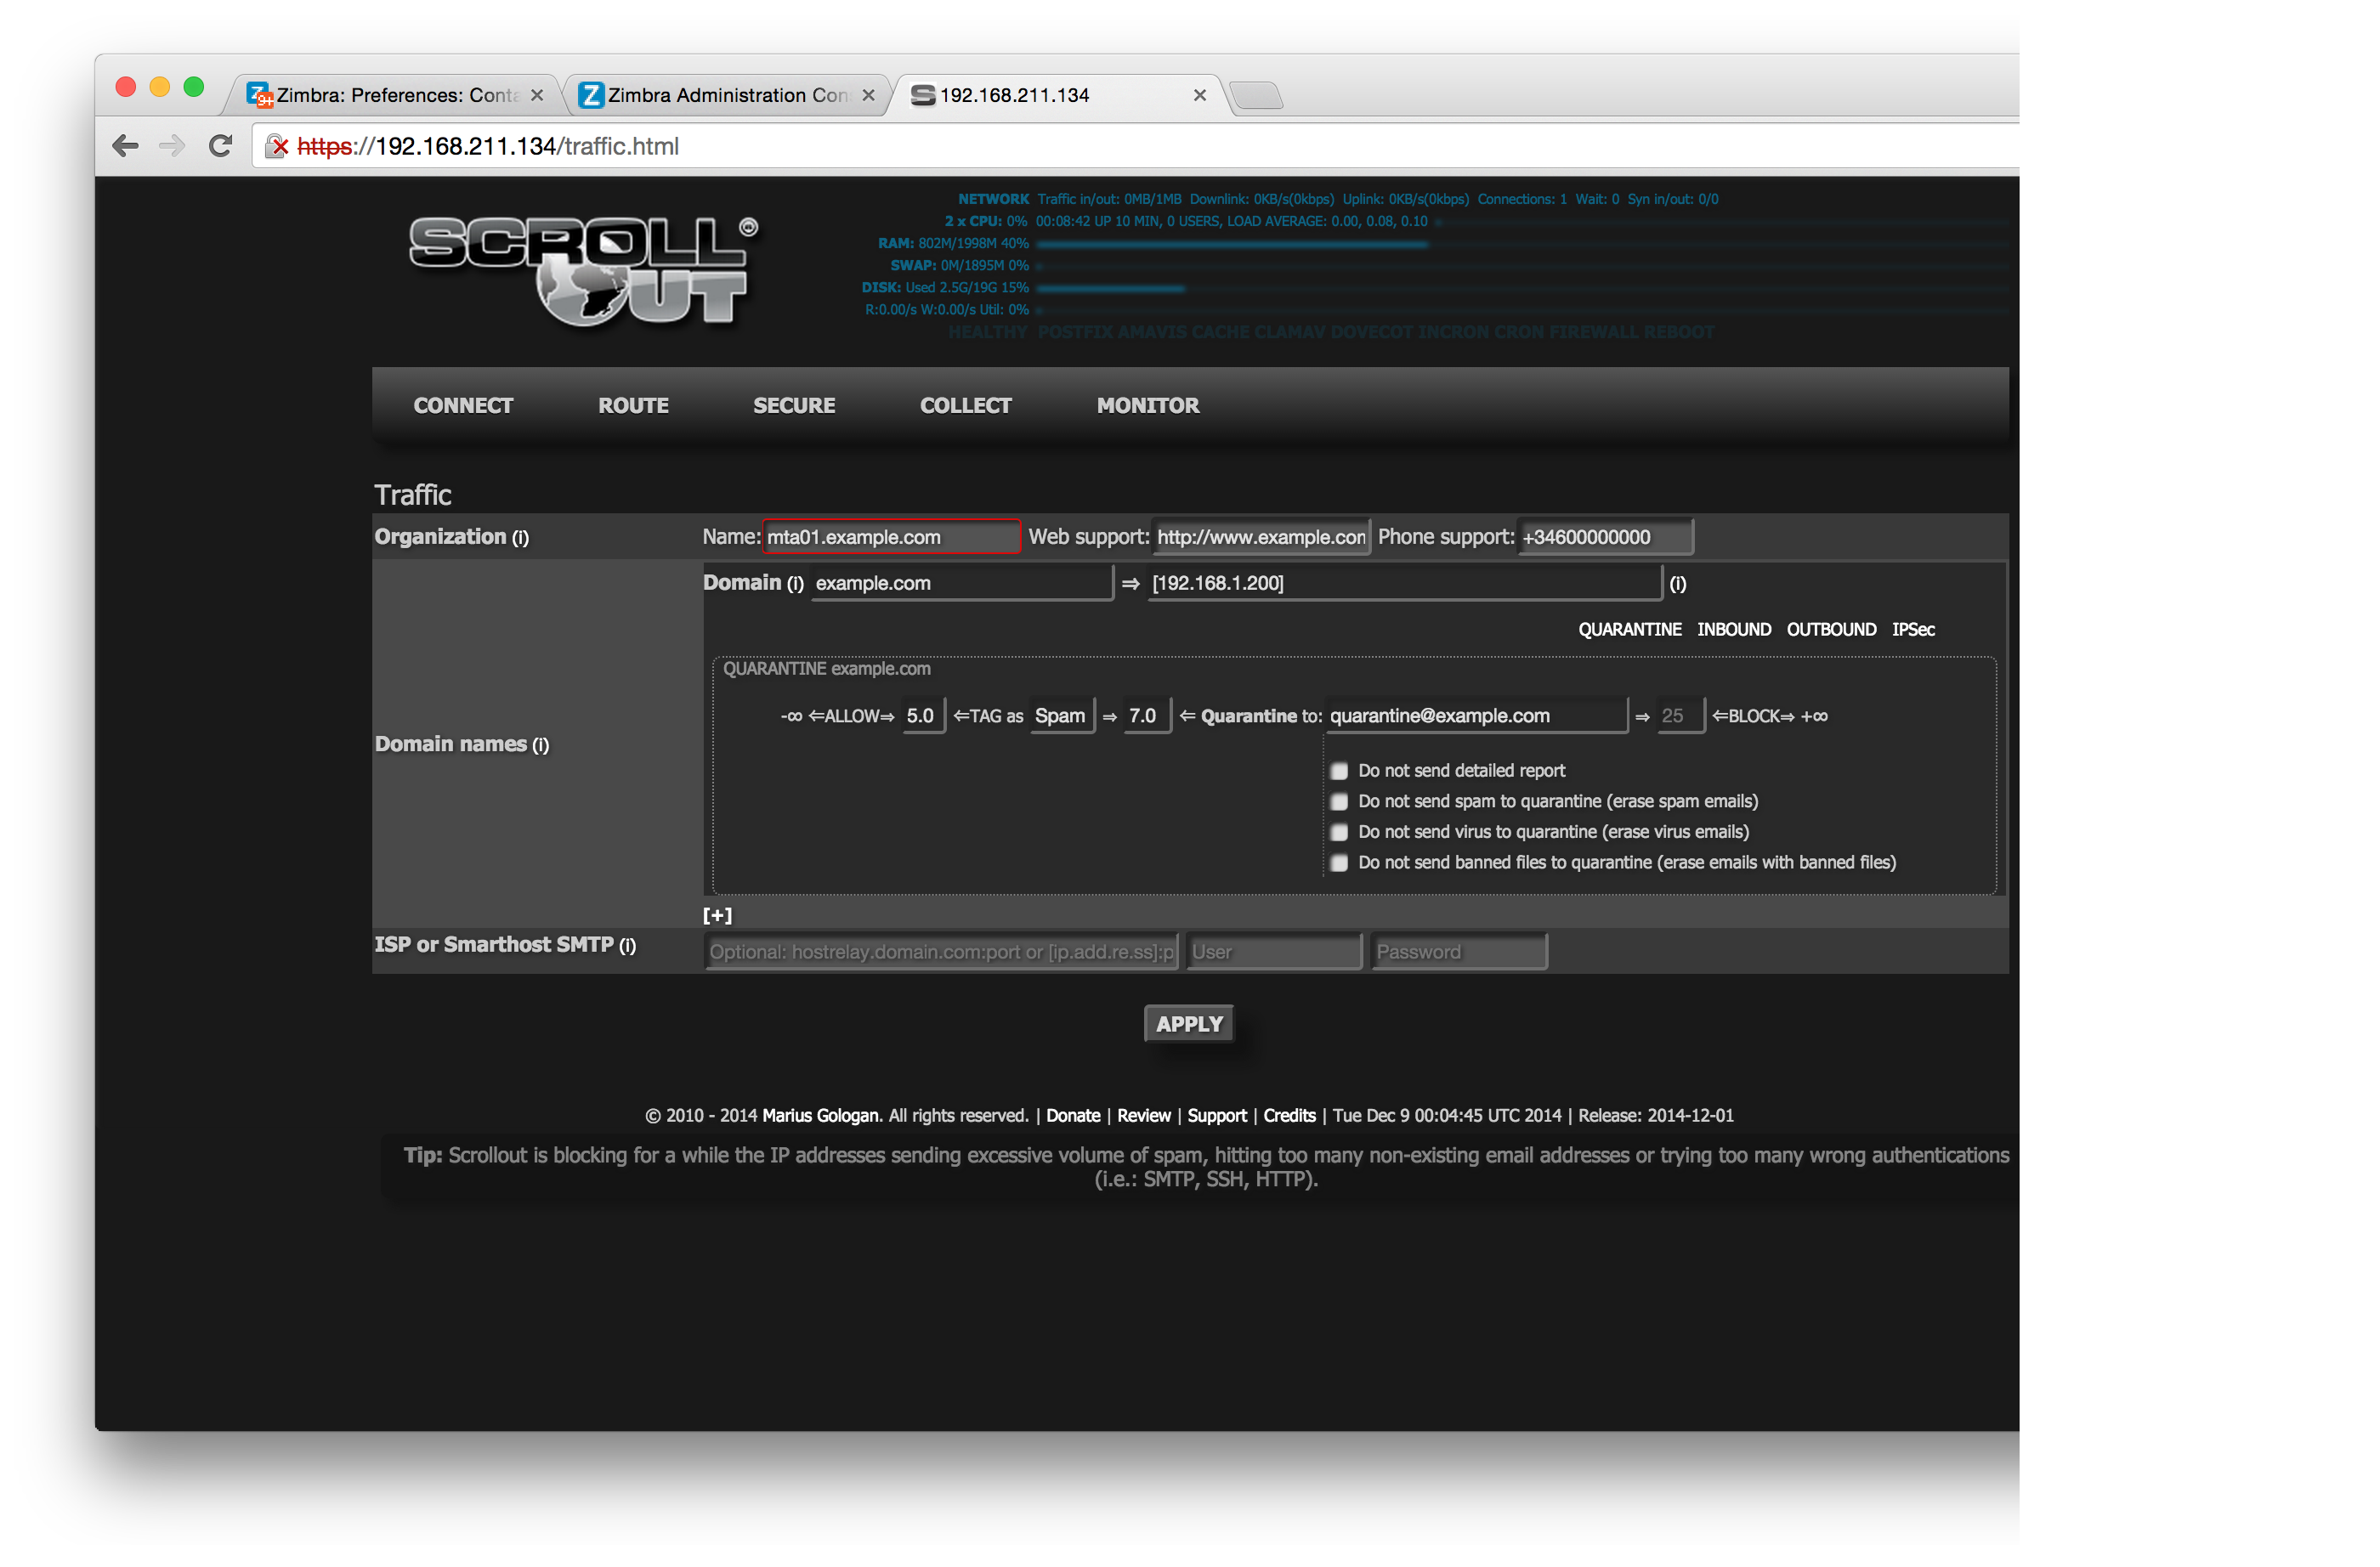
Task: Click the insecure SSL warning icon in address bar
Action: coord(277,147)
